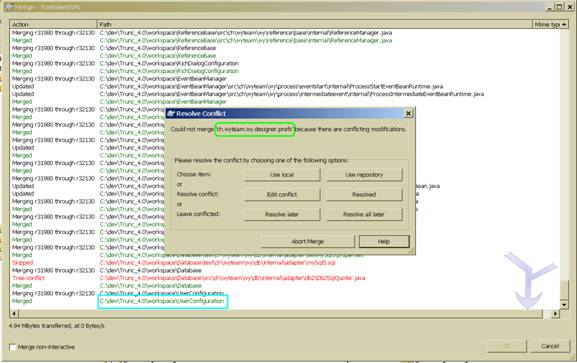
Task: Enable Merge non-interactive checkbox
Action: [x=13, y=347]
